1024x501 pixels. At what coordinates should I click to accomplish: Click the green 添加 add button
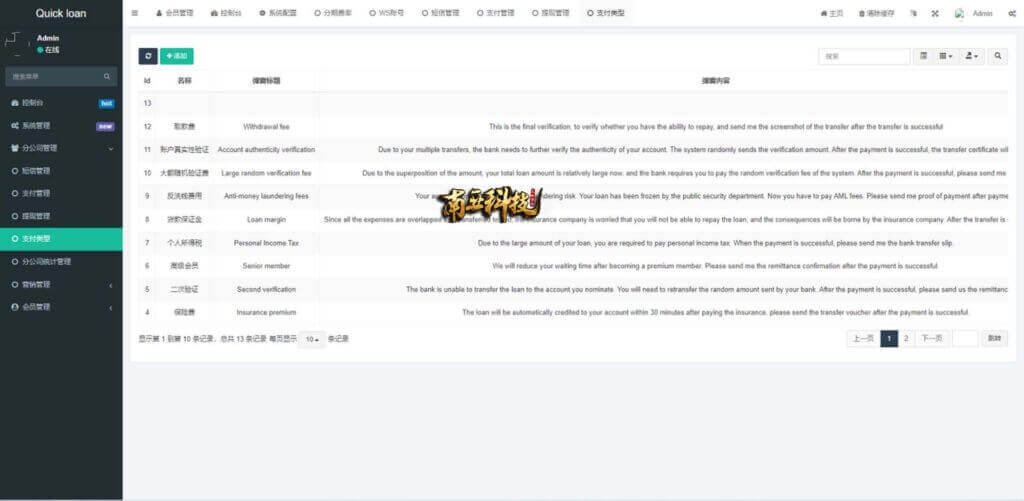(x=177, y=56)
